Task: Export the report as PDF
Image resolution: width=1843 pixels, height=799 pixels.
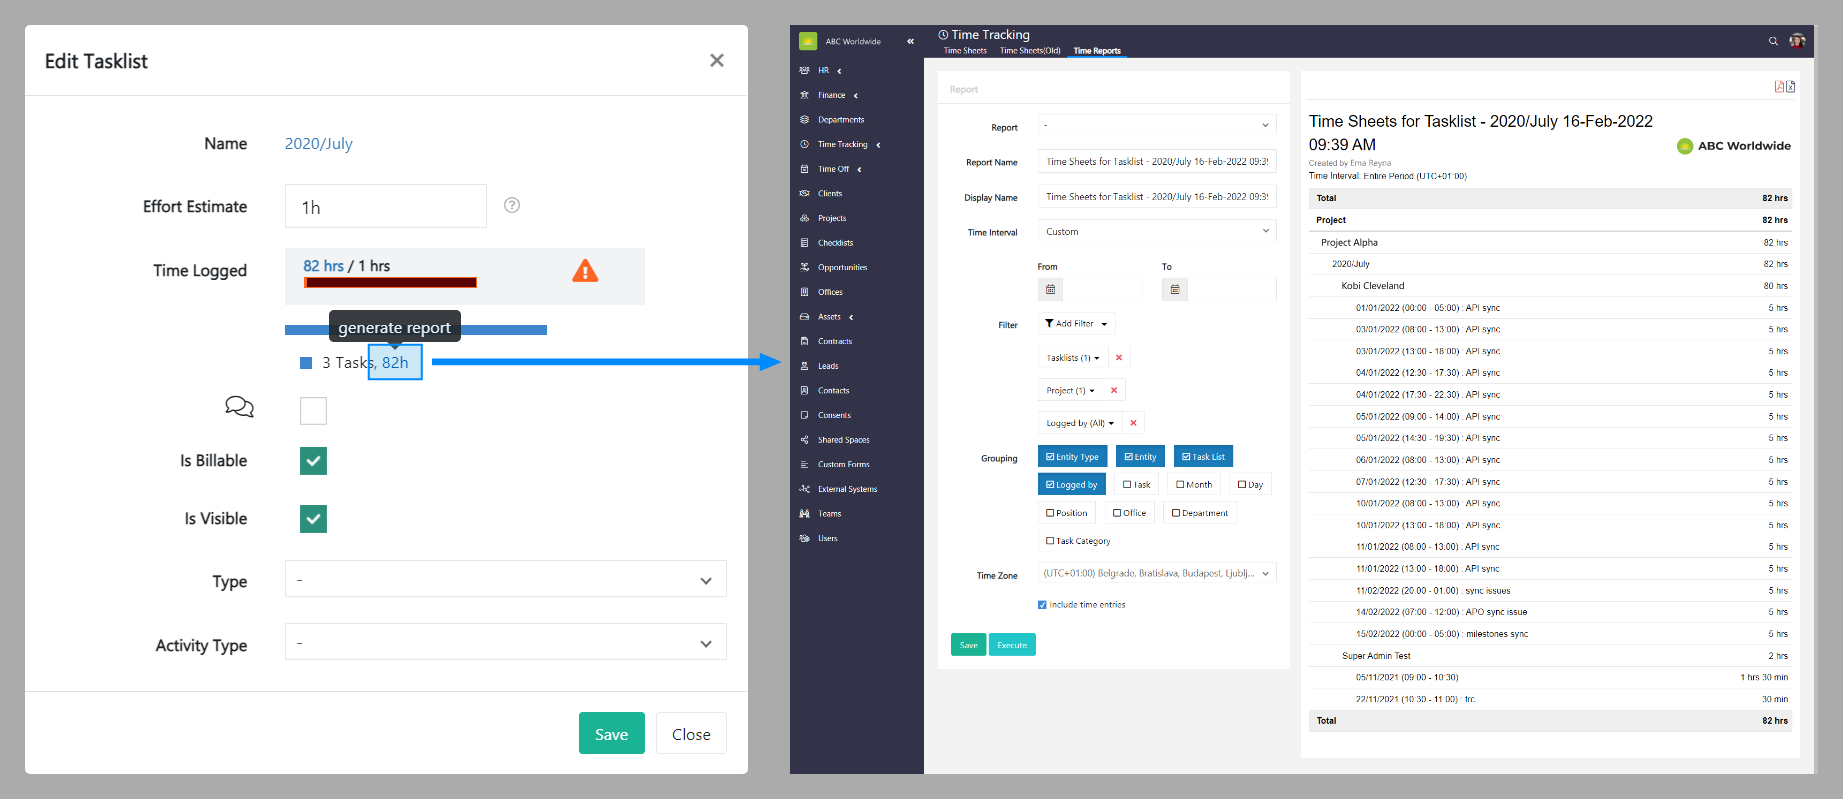Action: 1779,87
